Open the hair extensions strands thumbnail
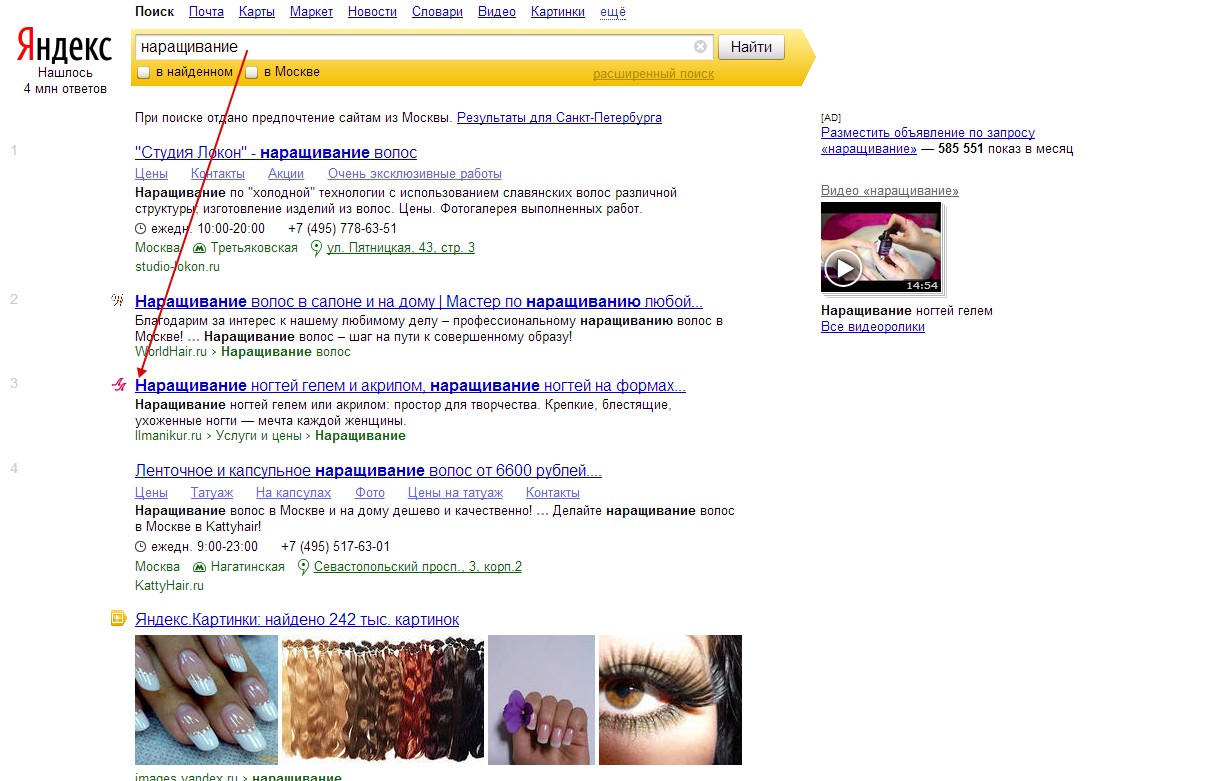The width and height of the screenshot is (1222, 781). [x=383, y=700]
